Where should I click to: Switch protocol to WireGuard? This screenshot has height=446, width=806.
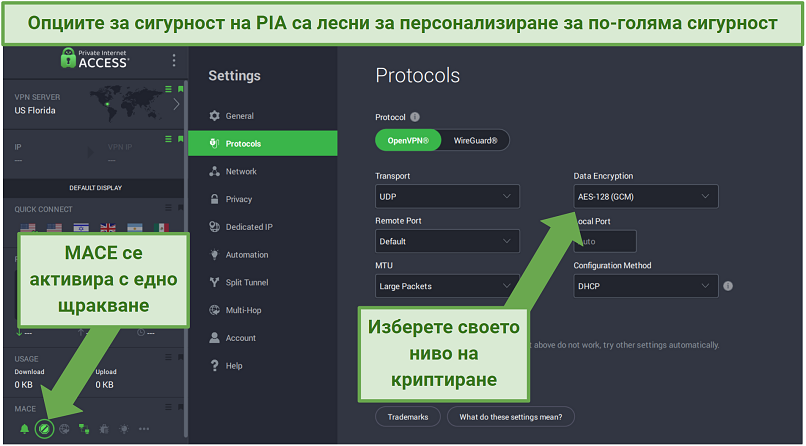(475, 140)
